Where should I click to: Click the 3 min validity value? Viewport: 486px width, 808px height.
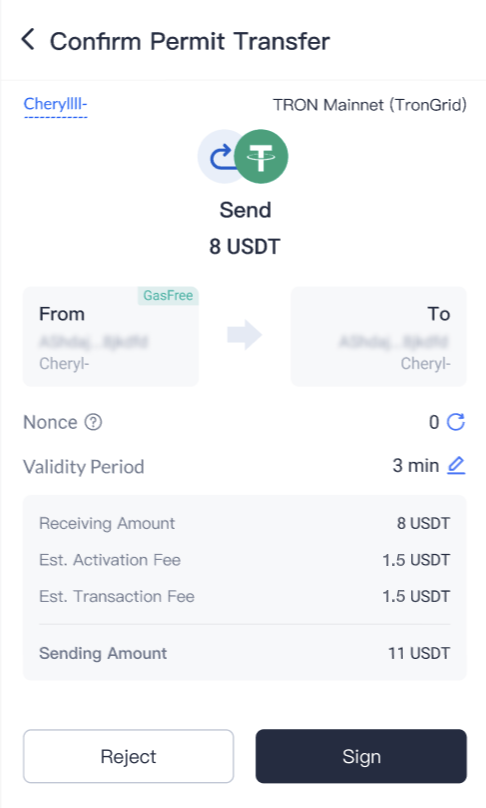(415, 466)
